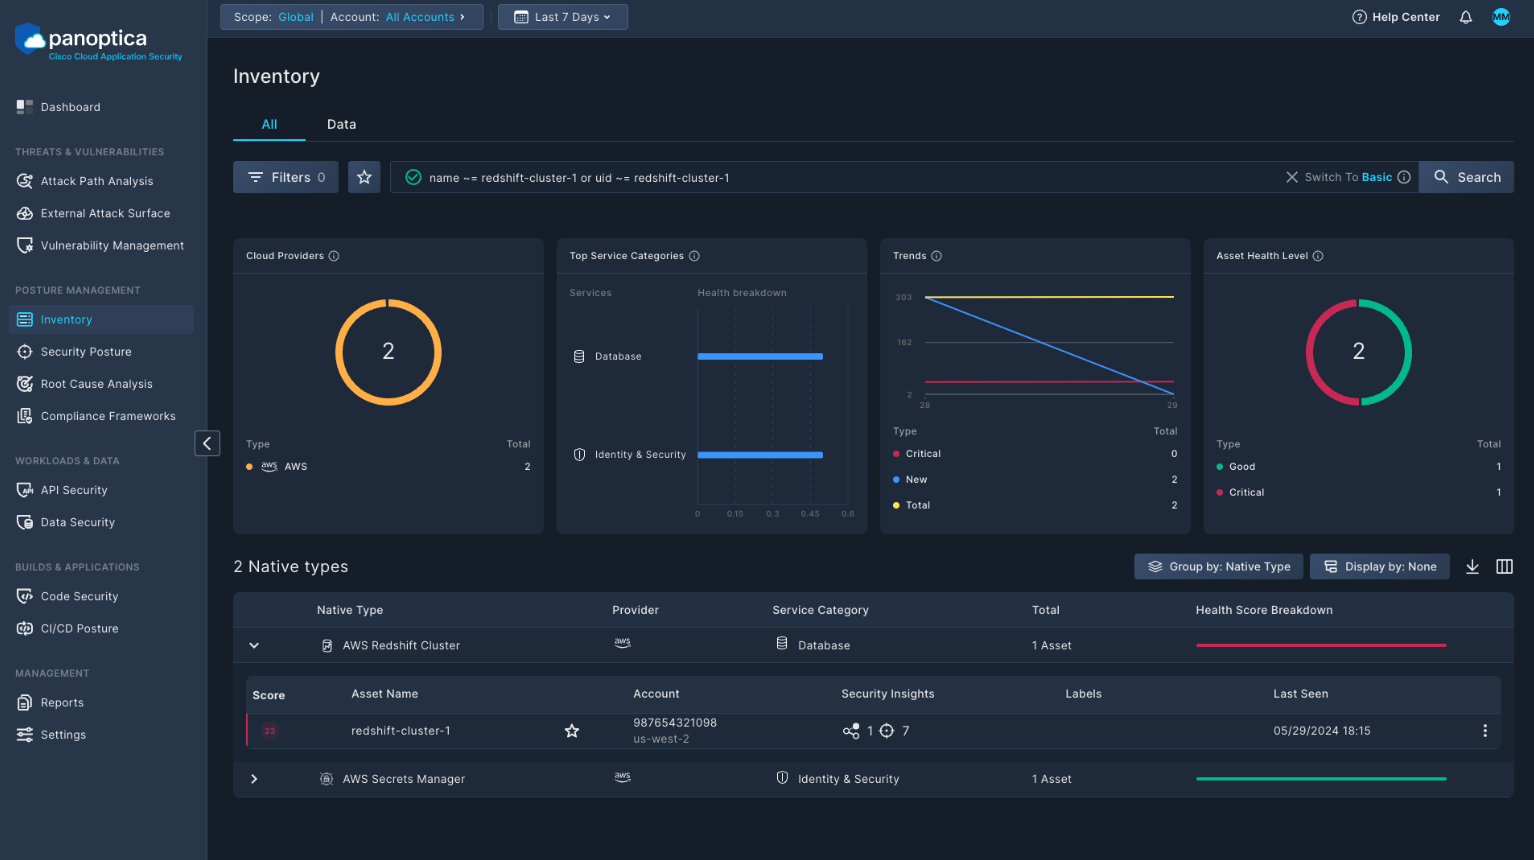Collapse the AWS Redshift Cluster row
The width and height of the screenshot is (1534, 860).
coord(254,646)
